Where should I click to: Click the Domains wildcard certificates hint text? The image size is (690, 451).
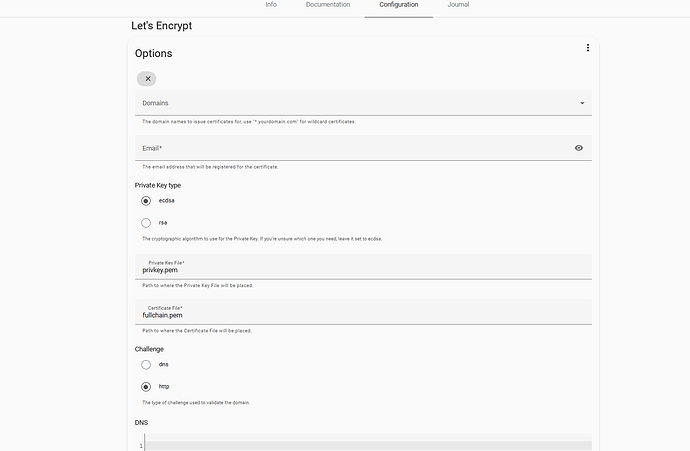click(x=249, y=122)
